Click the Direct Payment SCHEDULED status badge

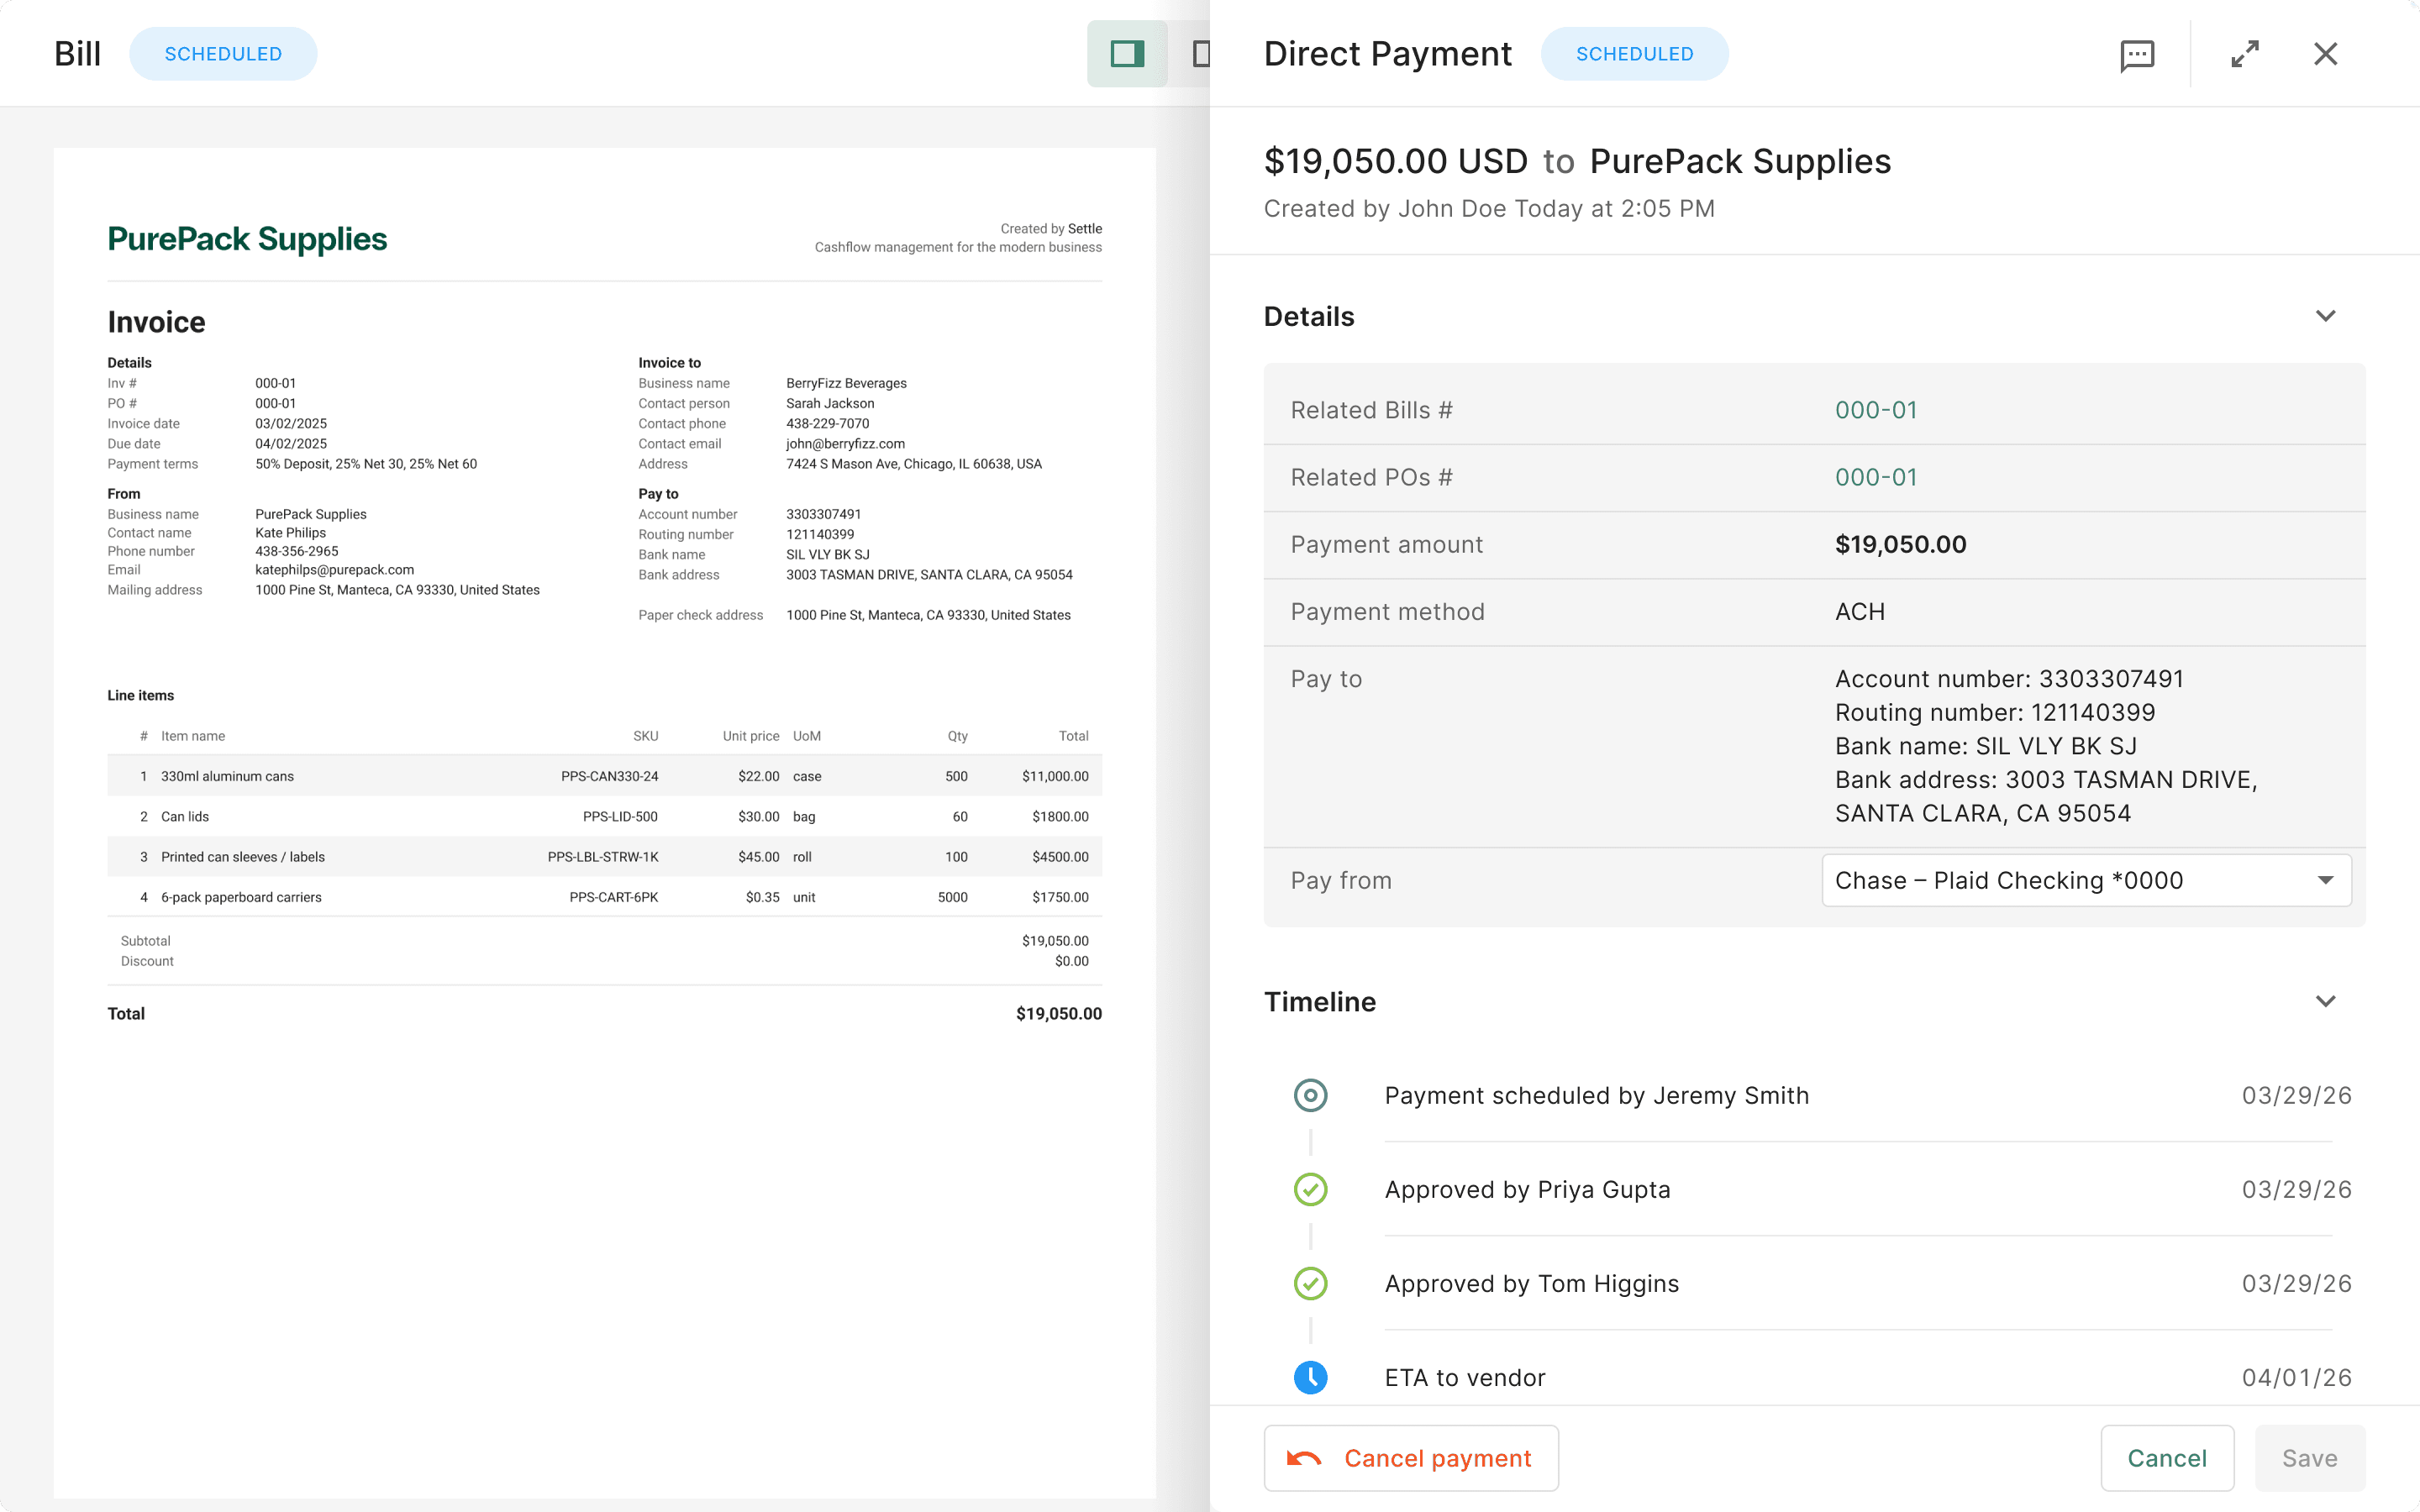tap(1635, 54)
